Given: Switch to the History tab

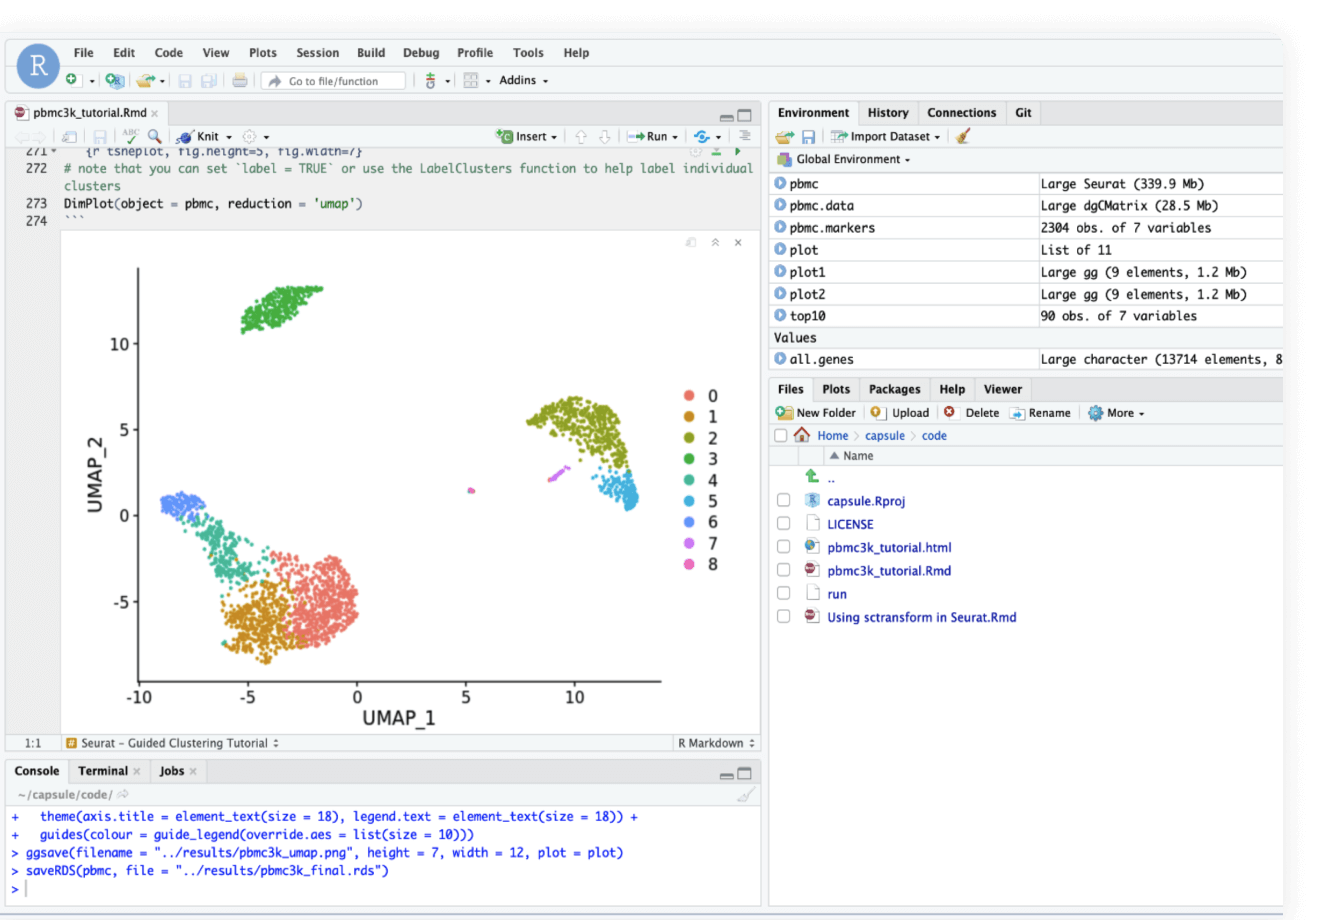Looking at the screenshot, I should pyautogui.click(x=887, y=112).
